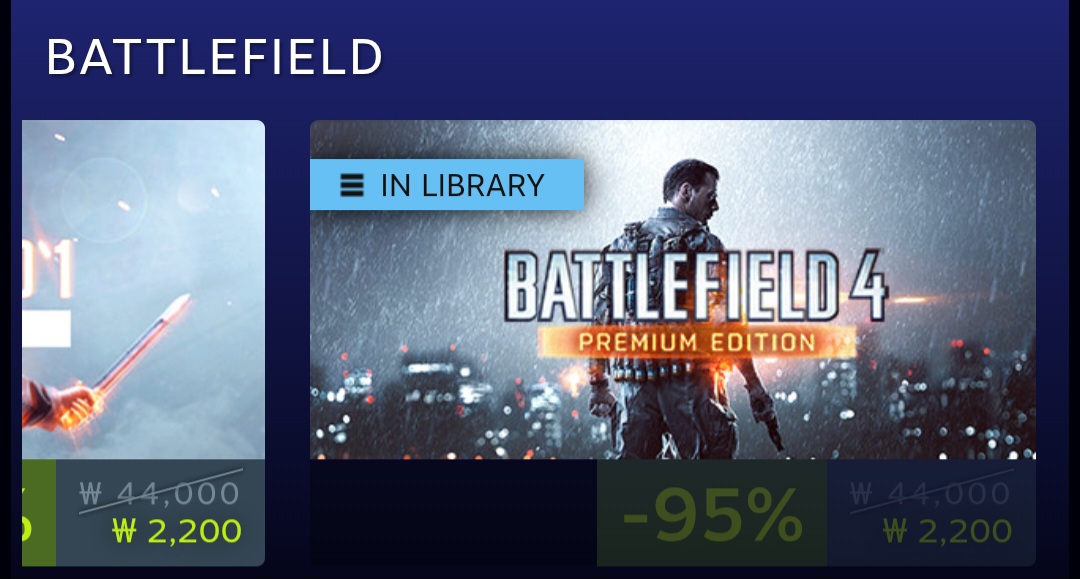
Task: Click the dark strip left of -95%
Action: (452, 514)
